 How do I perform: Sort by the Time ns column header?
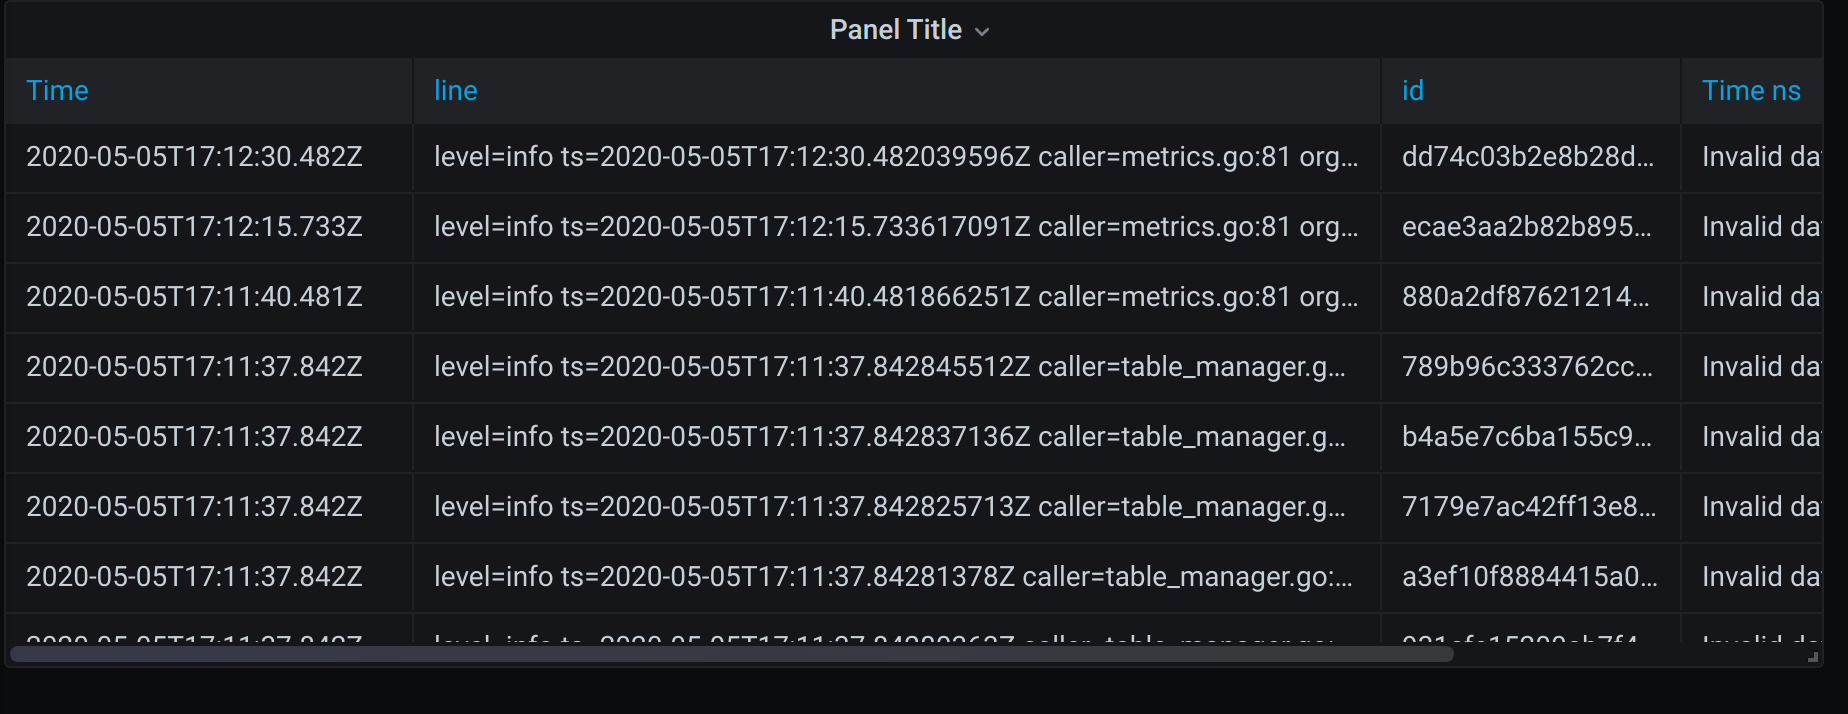pyautogui.click(x=1751, y=90)
